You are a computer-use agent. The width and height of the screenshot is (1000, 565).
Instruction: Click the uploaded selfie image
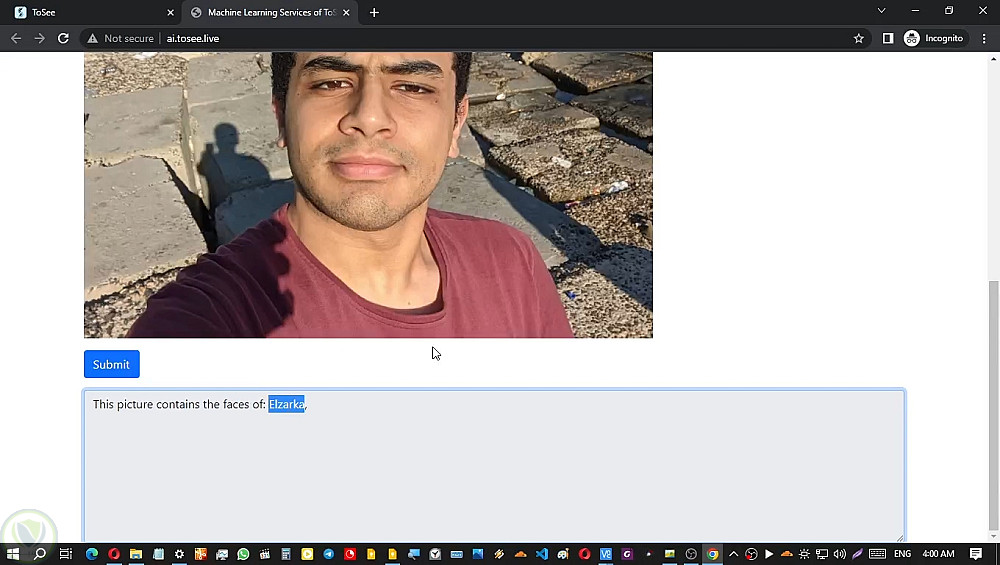point(369,194)
